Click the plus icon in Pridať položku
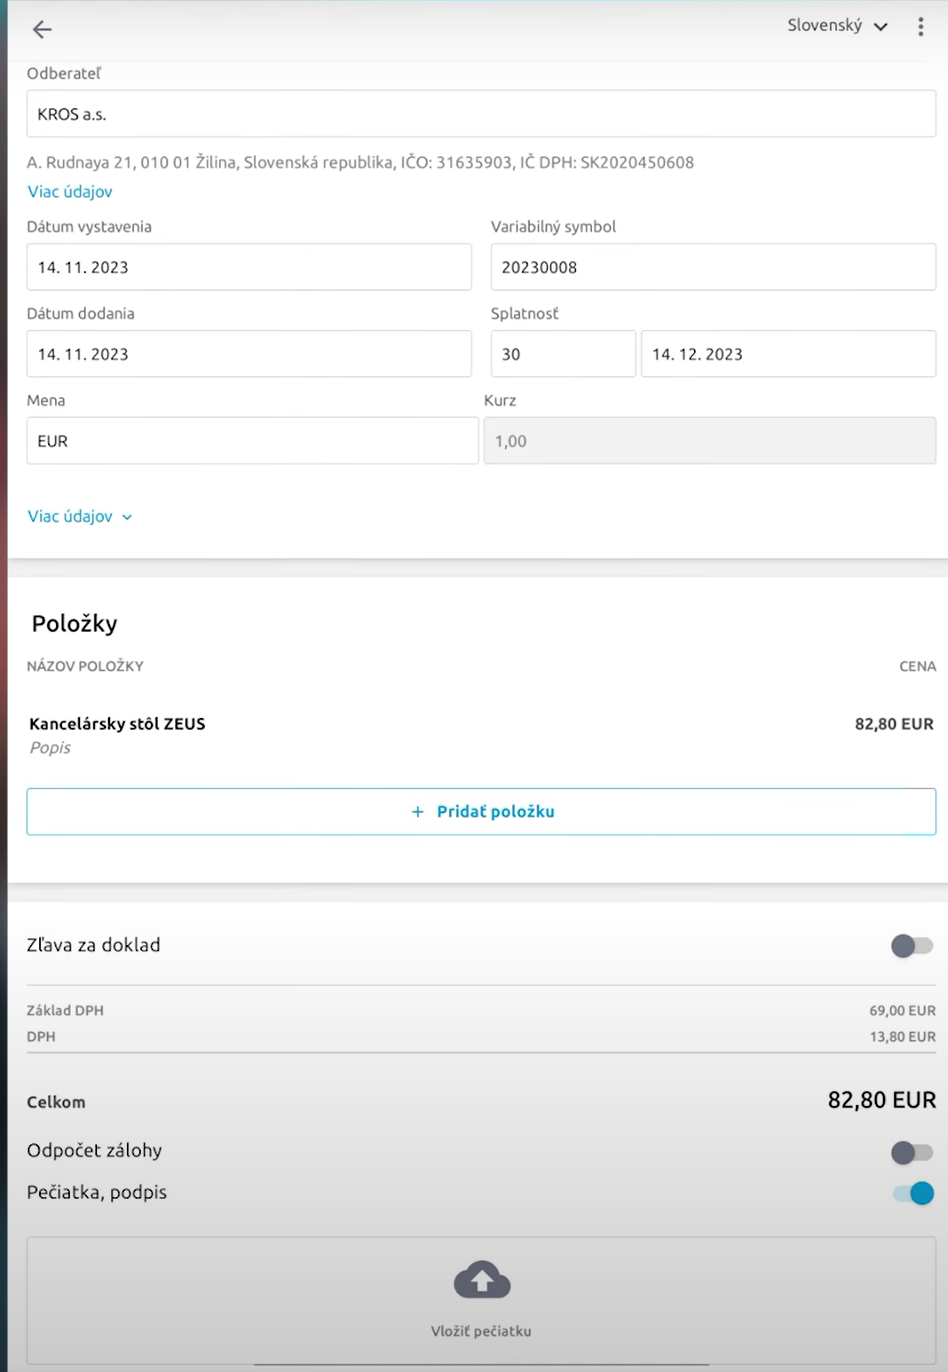This screenshot has height=1372, width=948. pos(418,812)
